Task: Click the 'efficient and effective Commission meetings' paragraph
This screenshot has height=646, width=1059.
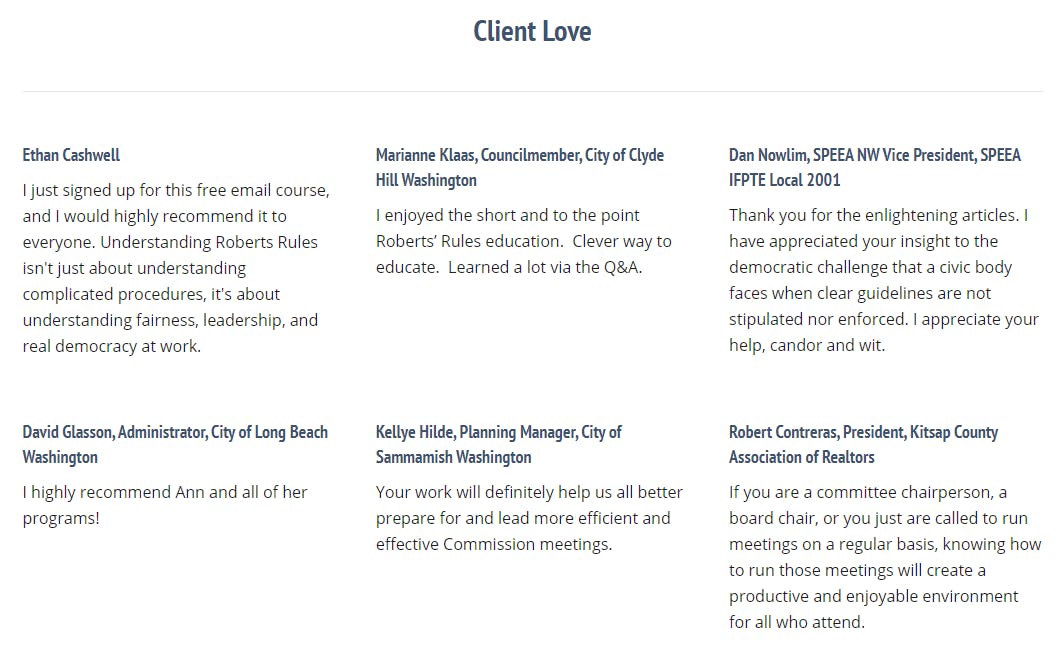Action: pos(529,518)
